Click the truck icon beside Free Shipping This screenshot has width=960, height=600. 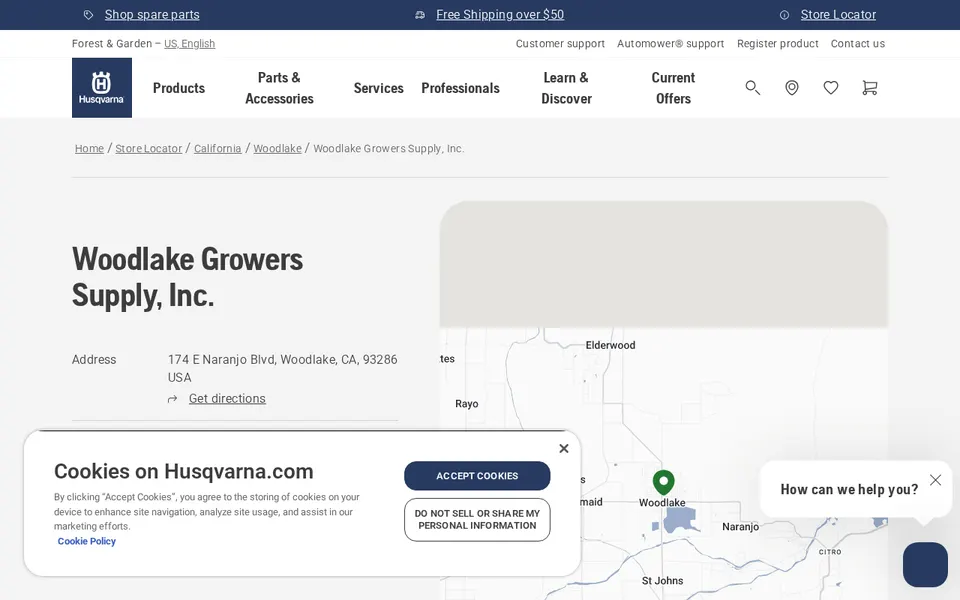(x=420, y=15)
